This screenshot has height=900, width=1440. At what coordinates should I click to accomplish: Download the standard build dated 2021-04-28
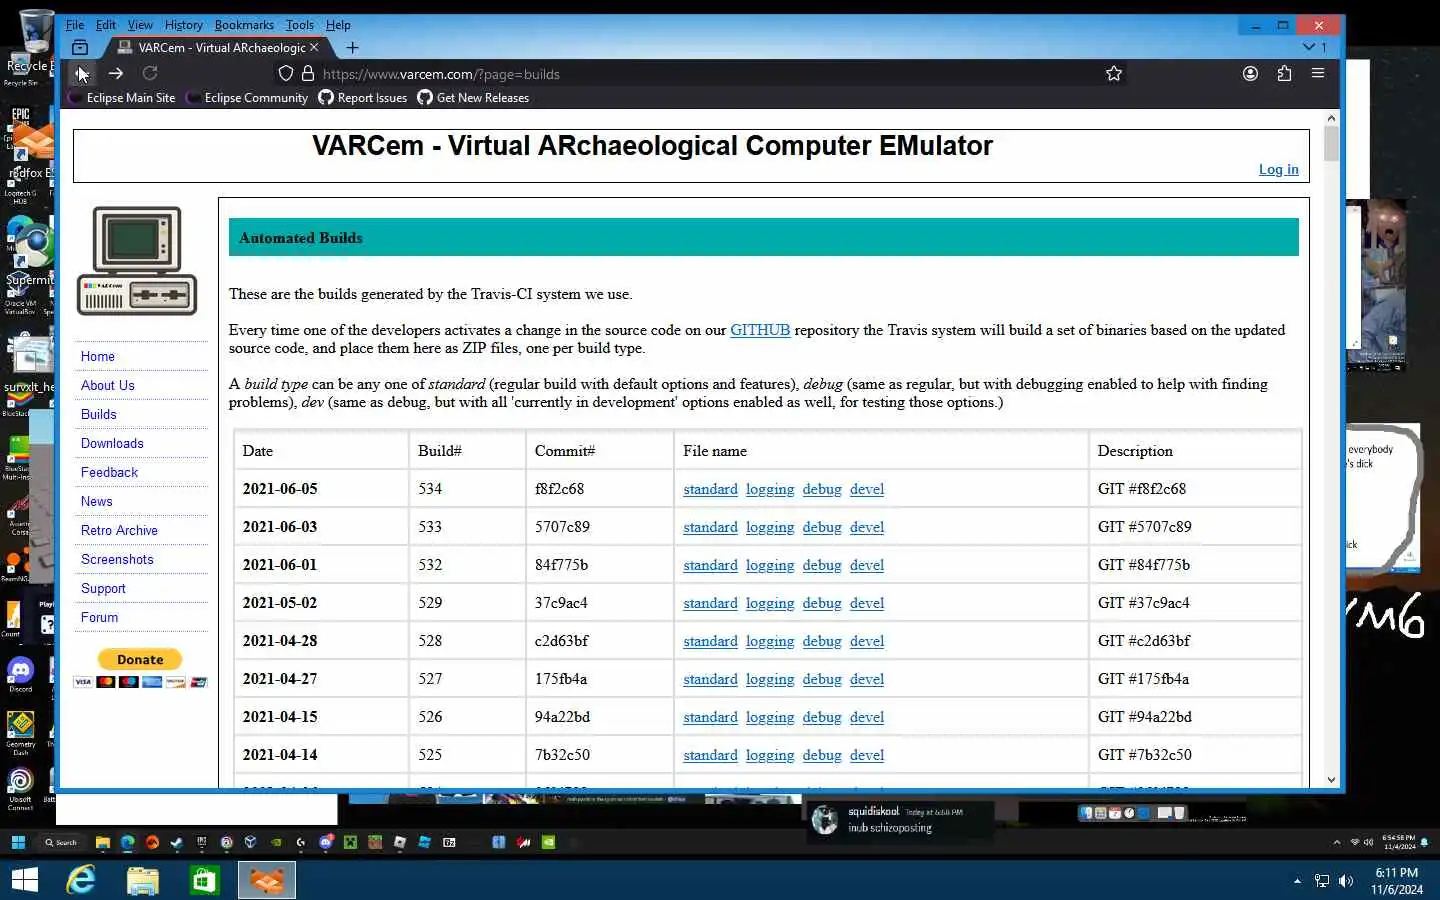(x=710, y=641)
